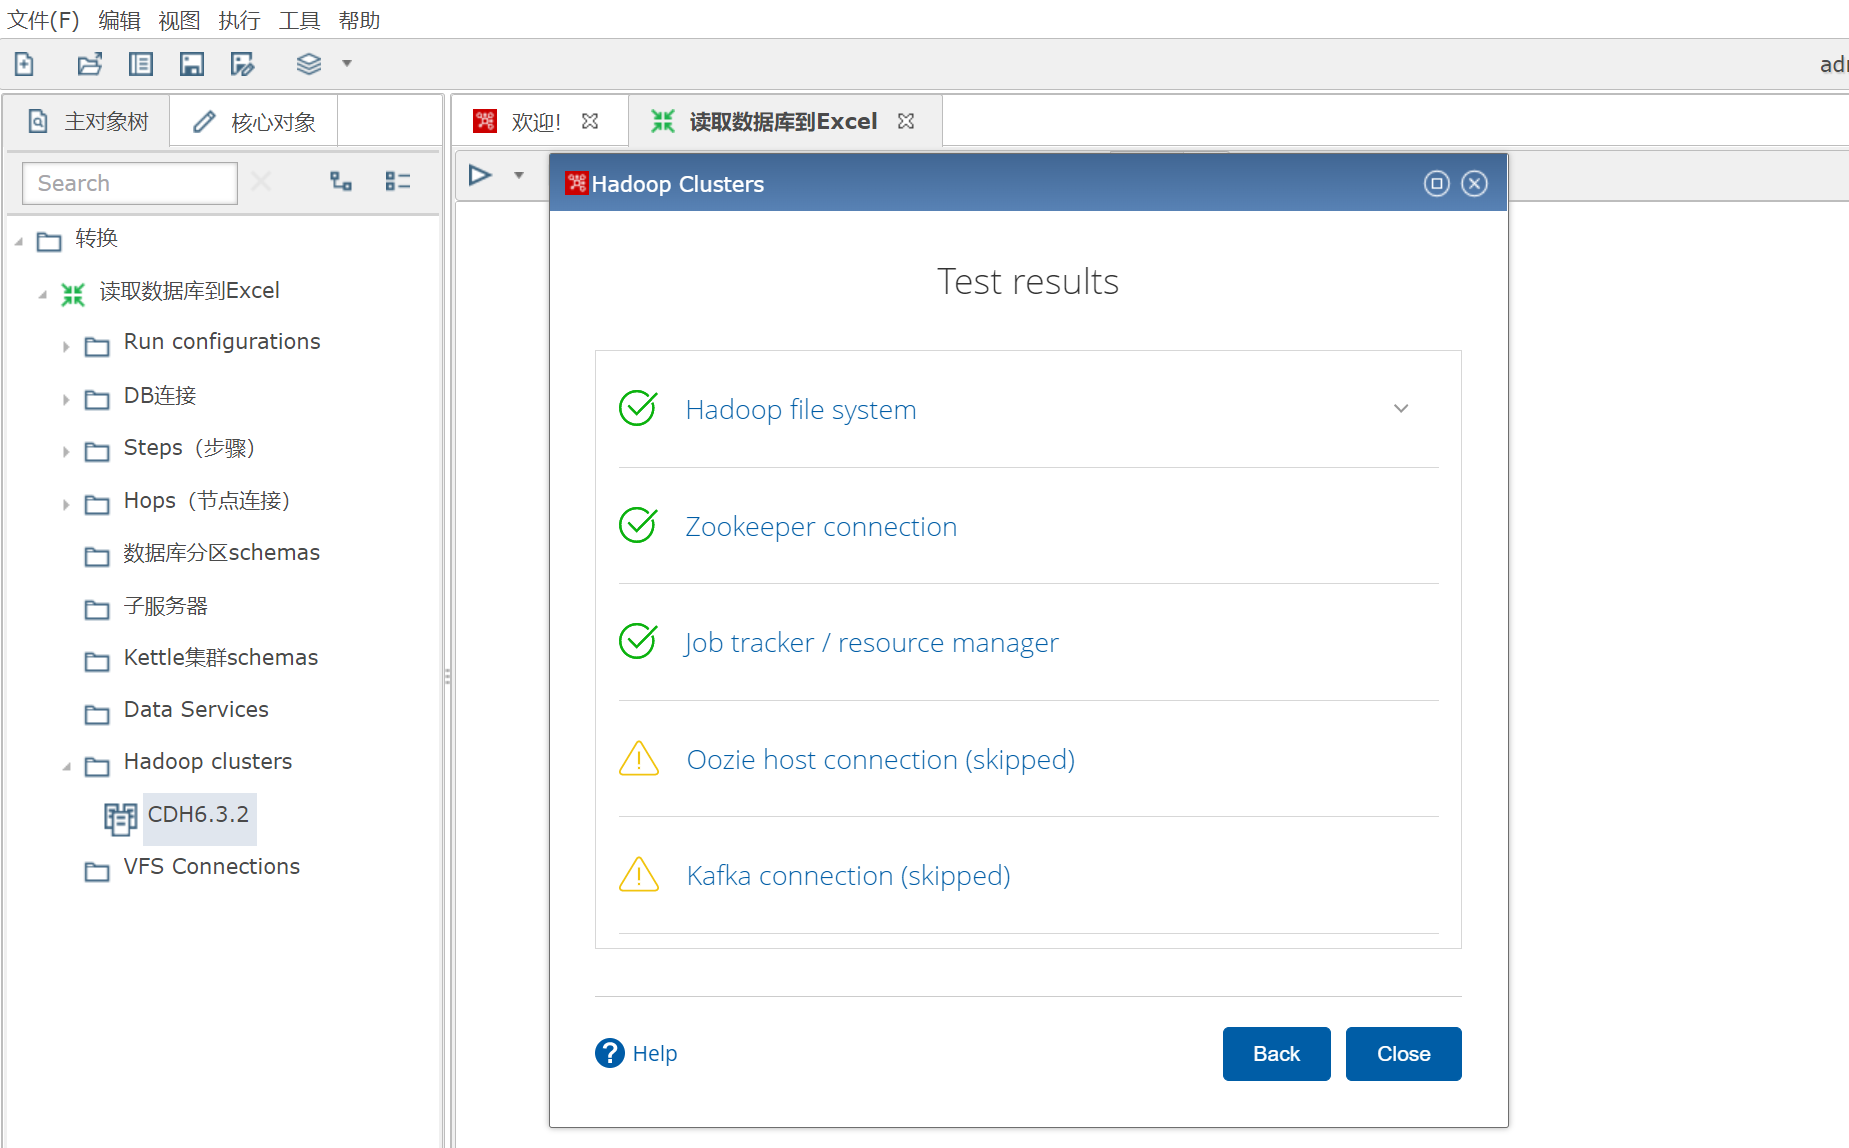
Task: Close the Test results dialog via Close button
Action: pyautogui.click(x=1403, y=1053)
